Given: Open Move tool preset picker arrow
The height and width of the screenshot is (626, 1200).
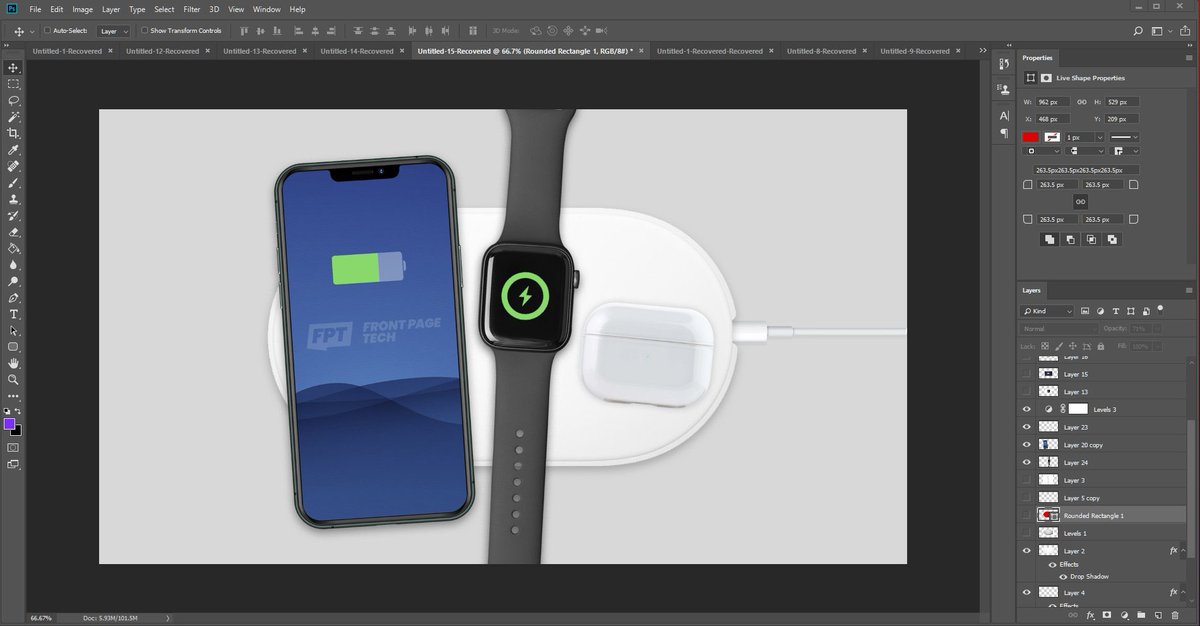Looking at the screenshot, I should [33, 31].
